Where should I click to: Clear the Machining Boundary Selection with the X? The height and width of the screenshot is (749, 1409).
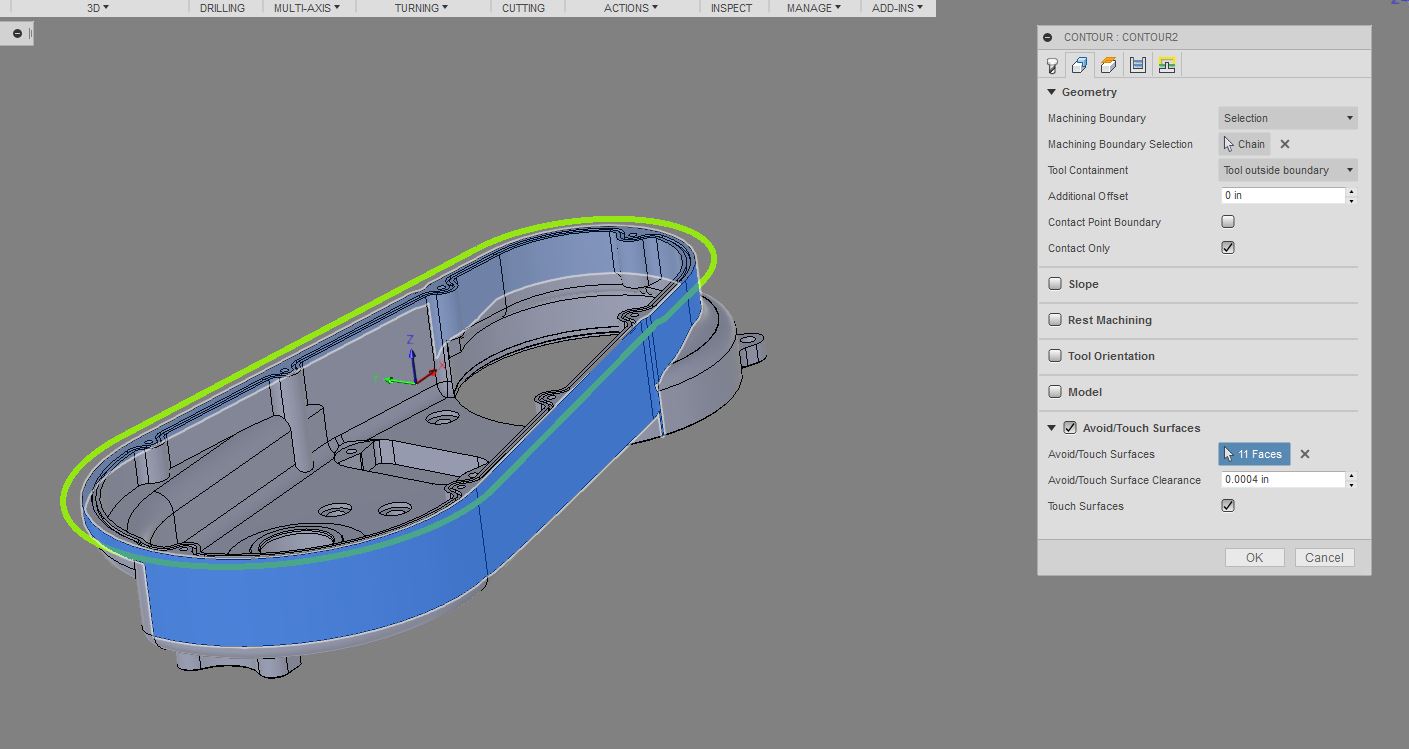[1284, 144]
